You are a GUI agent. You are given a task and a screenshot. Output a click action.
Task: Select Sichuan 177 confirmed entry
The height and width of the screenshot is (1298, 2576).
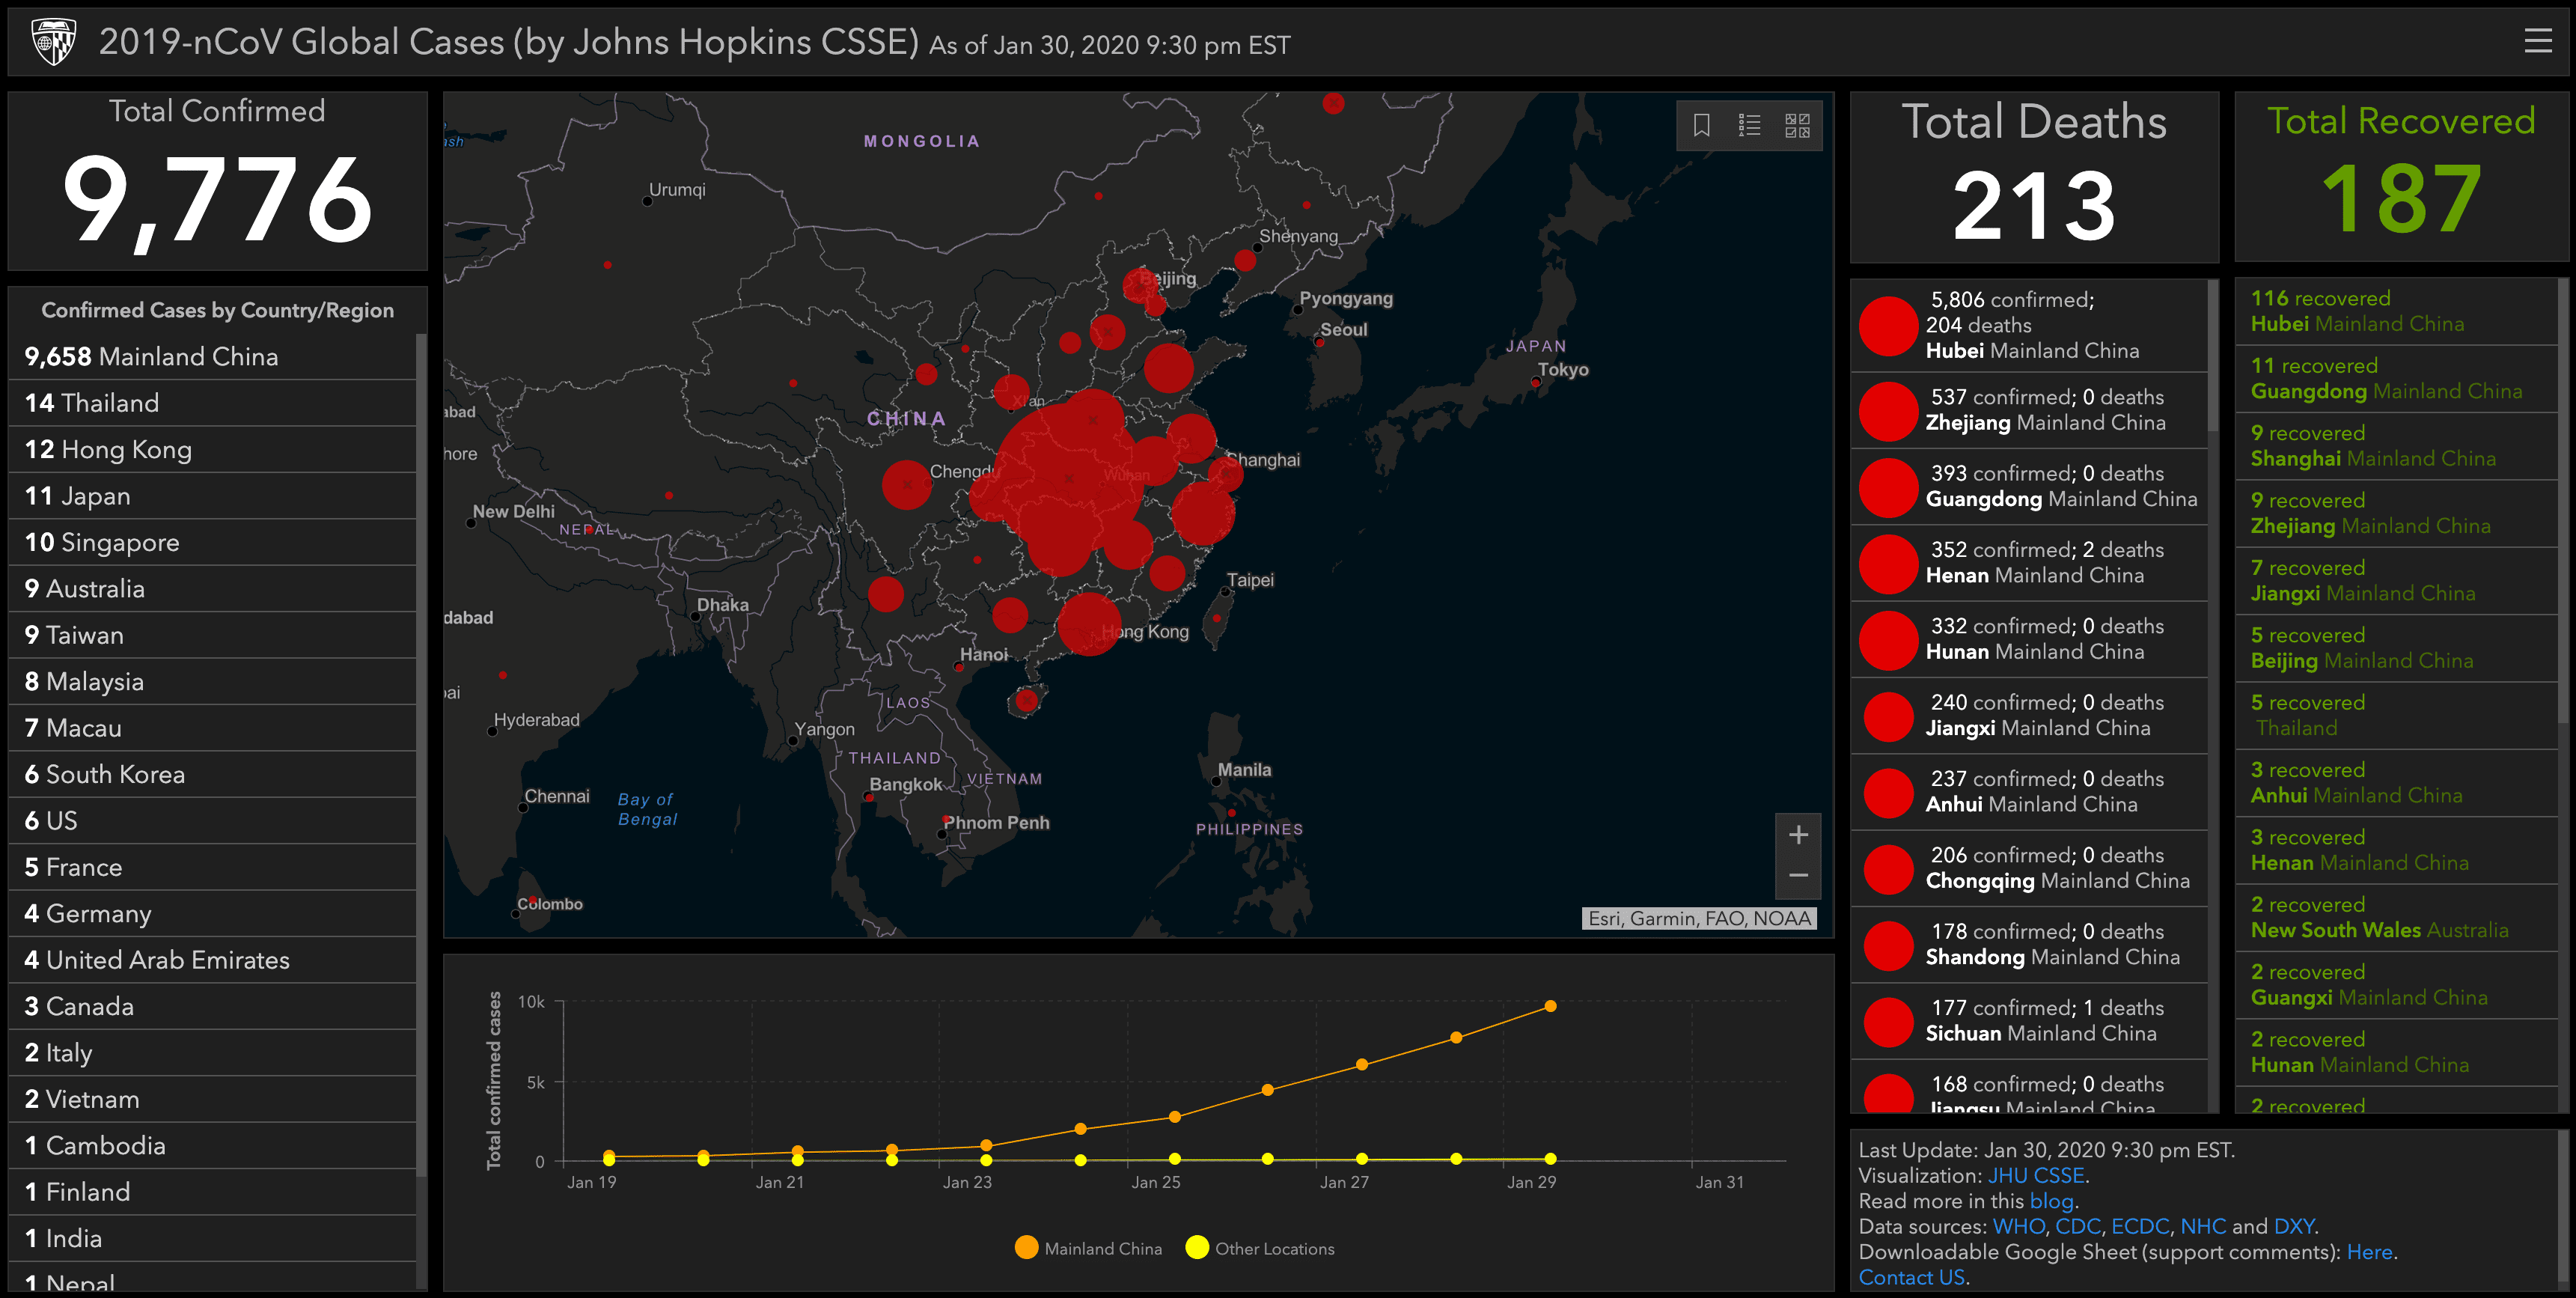coord(2029,1021)
